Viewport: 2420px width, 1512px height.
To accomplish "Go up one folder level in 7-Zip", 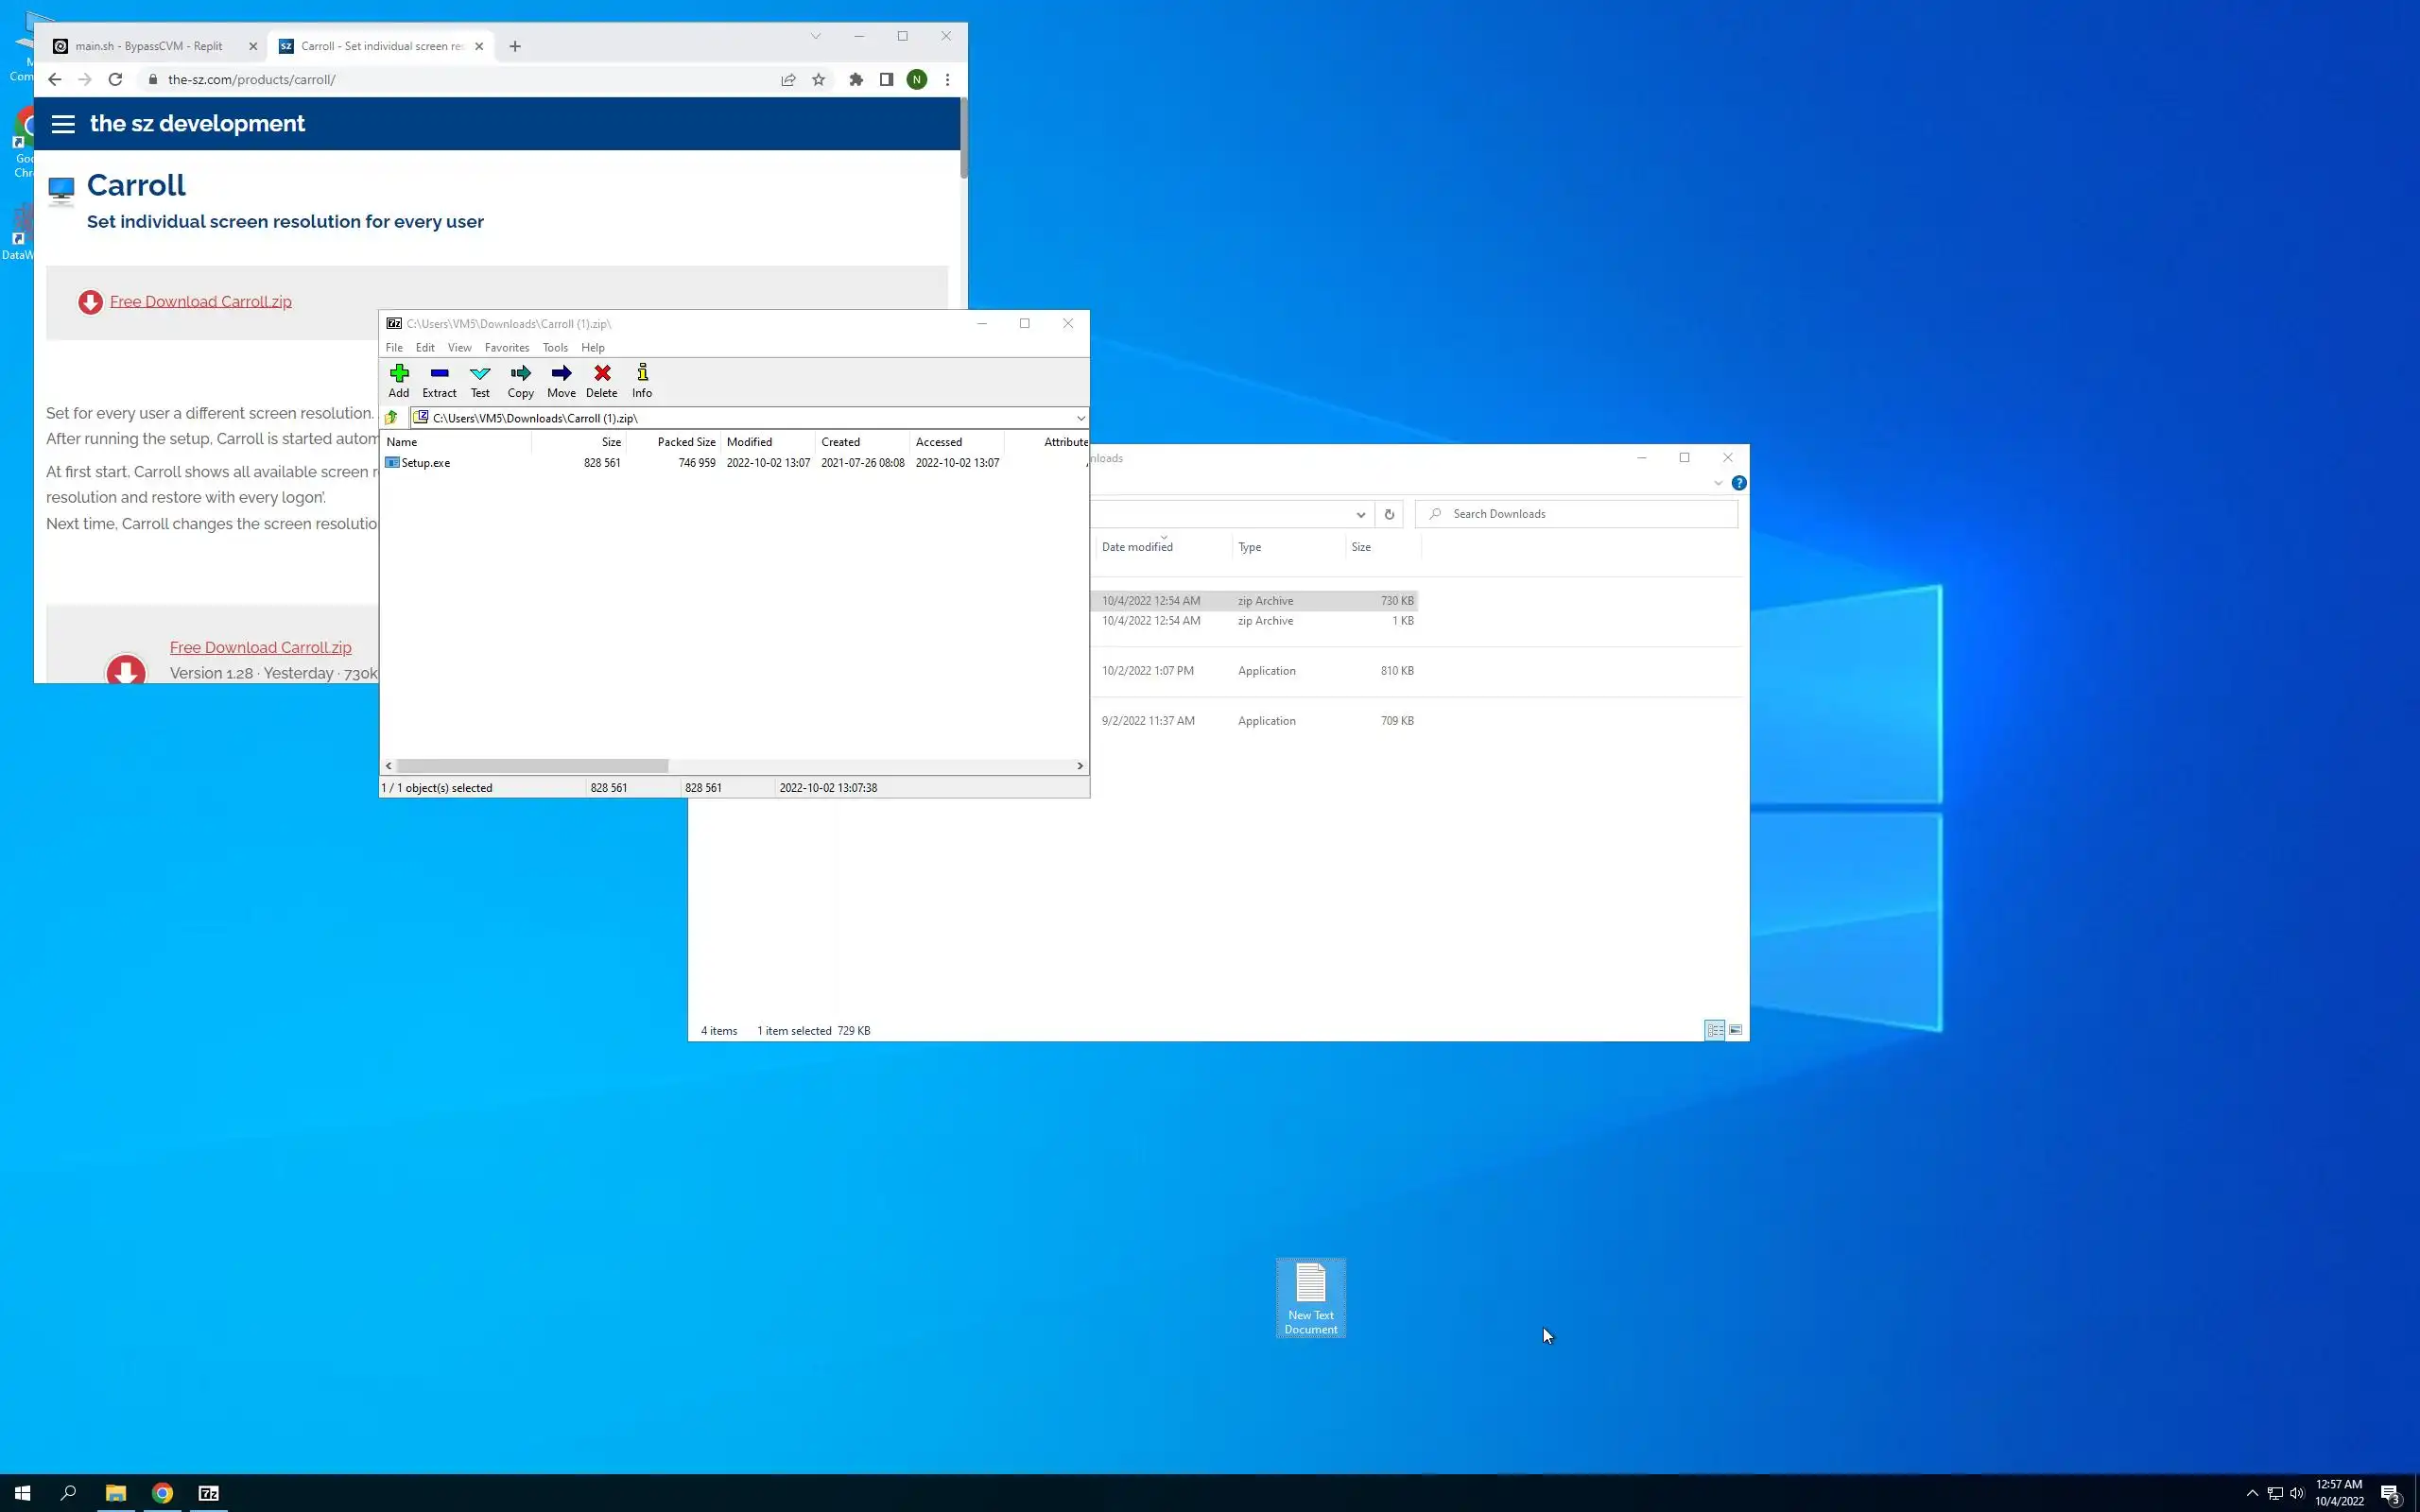I will point(392,418).
